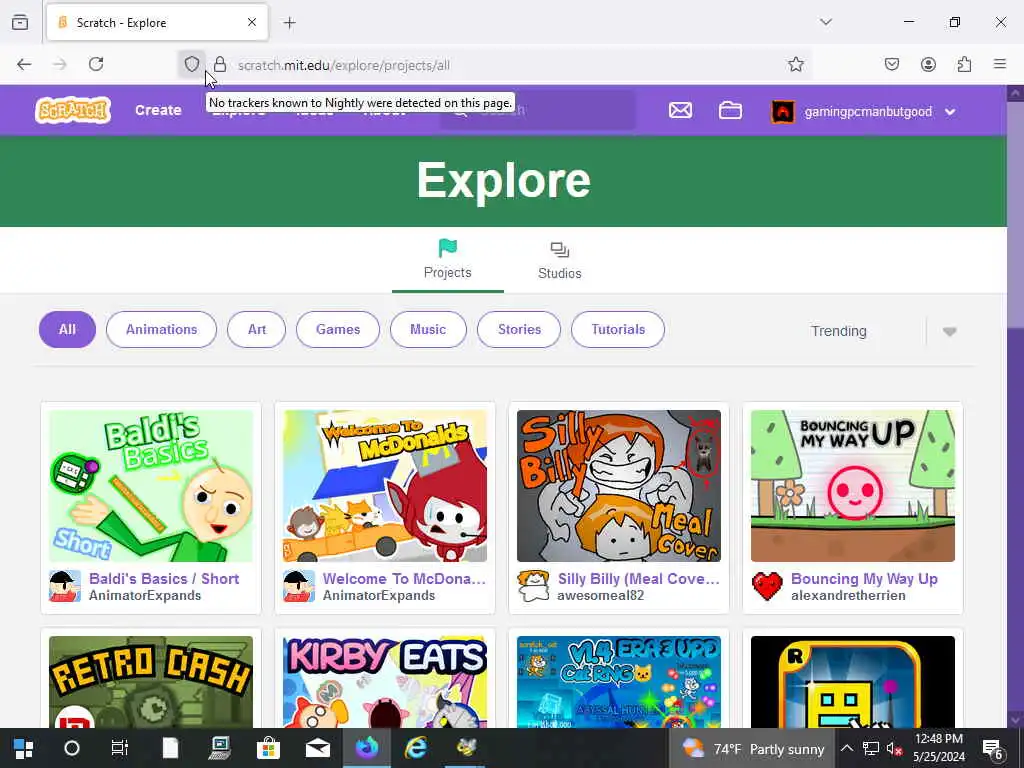Open the Messages envelope icon
This screenshot has height=768, width=1024.
[x=680, y=110]
